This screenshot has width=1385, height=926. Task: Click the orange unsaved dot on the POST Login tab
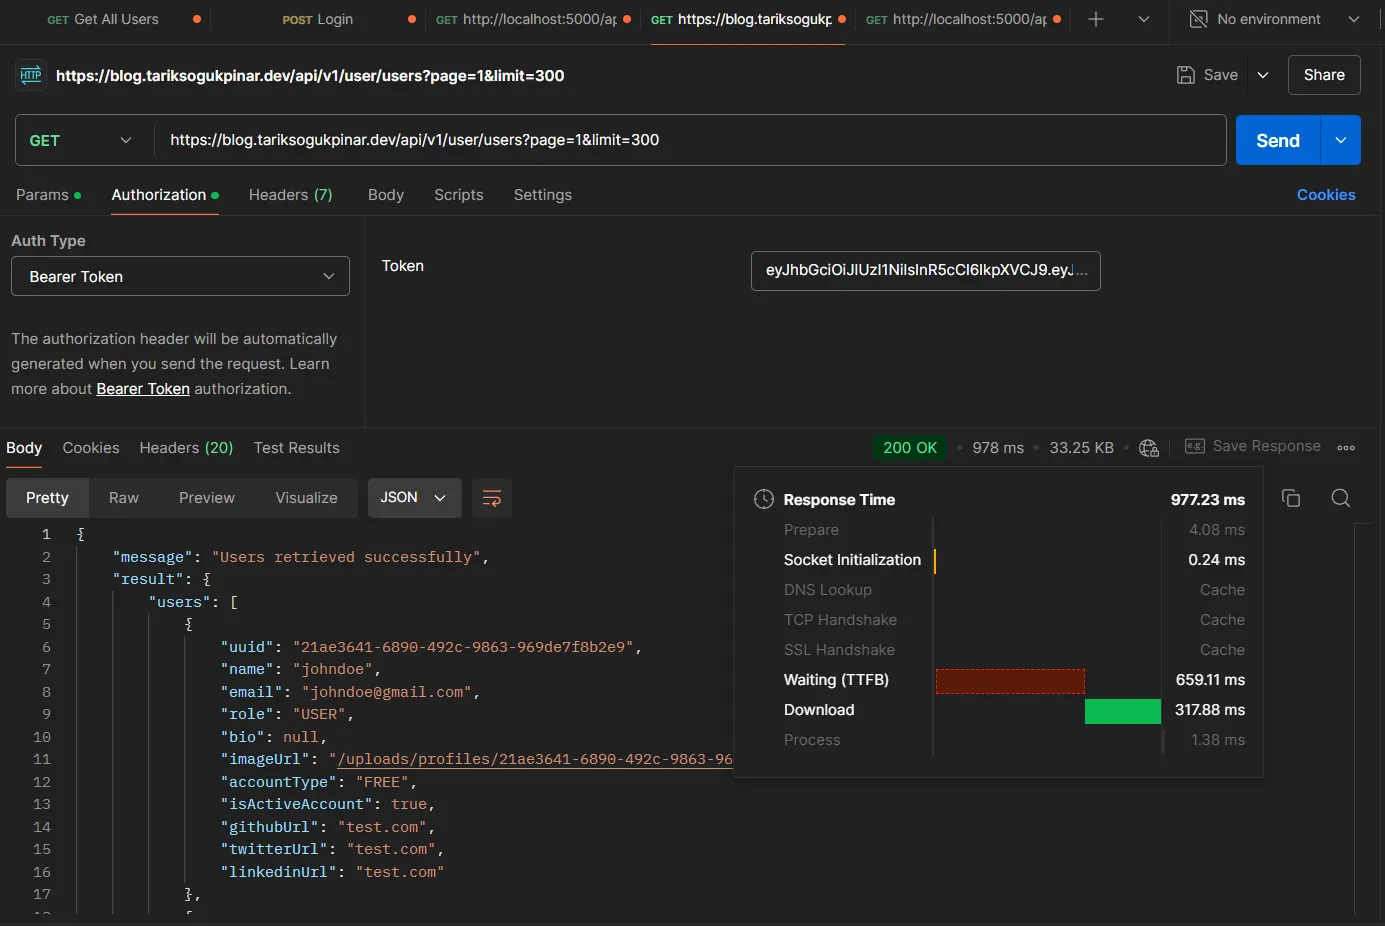point(412,19)
